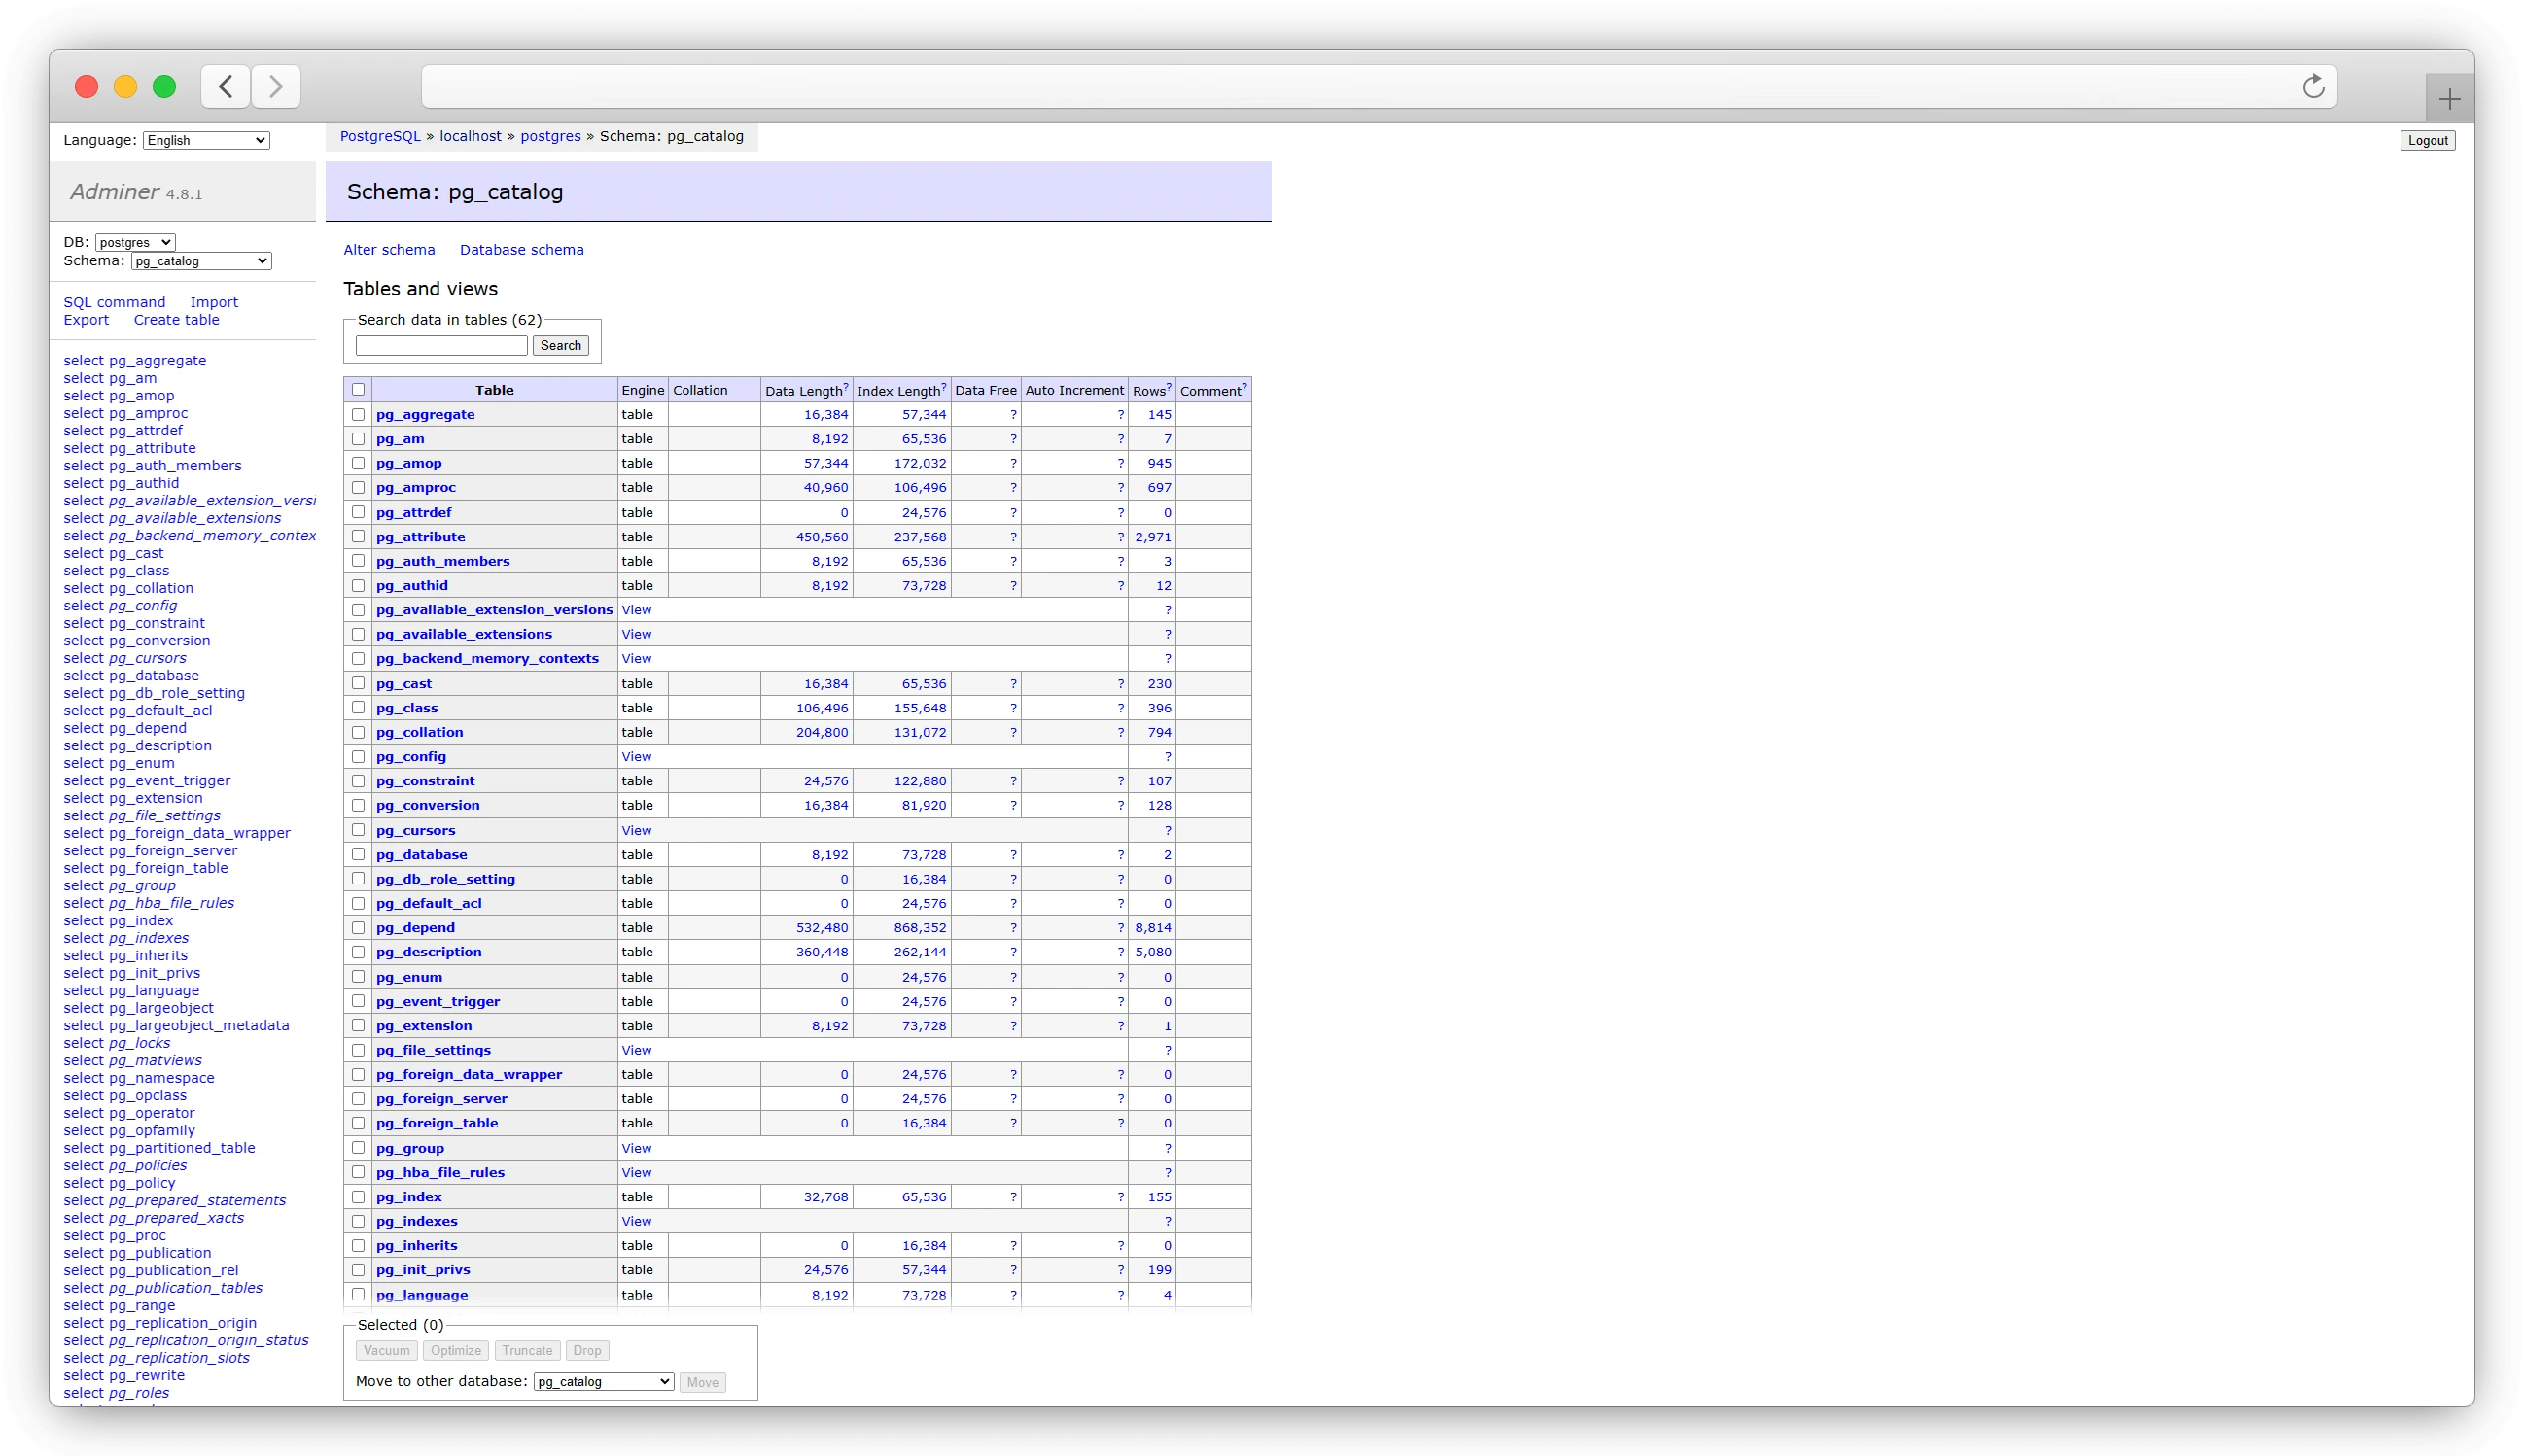Viewport: 2524px width, 1456px height.
Task: Open the Language dropdown set to English
Action: [x=204, y=140]
